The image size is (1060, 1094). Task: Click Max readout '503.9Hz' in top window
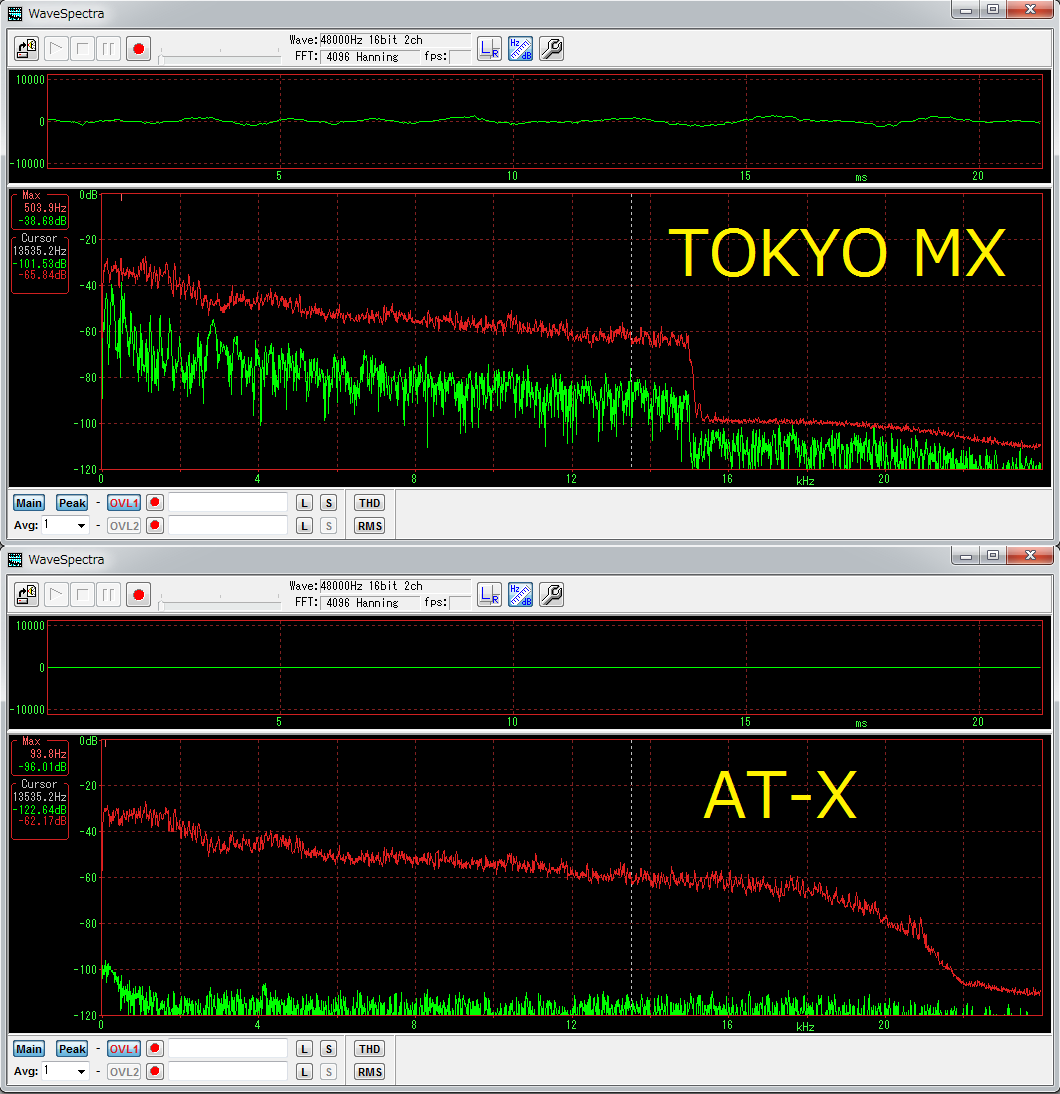[45, 208]
